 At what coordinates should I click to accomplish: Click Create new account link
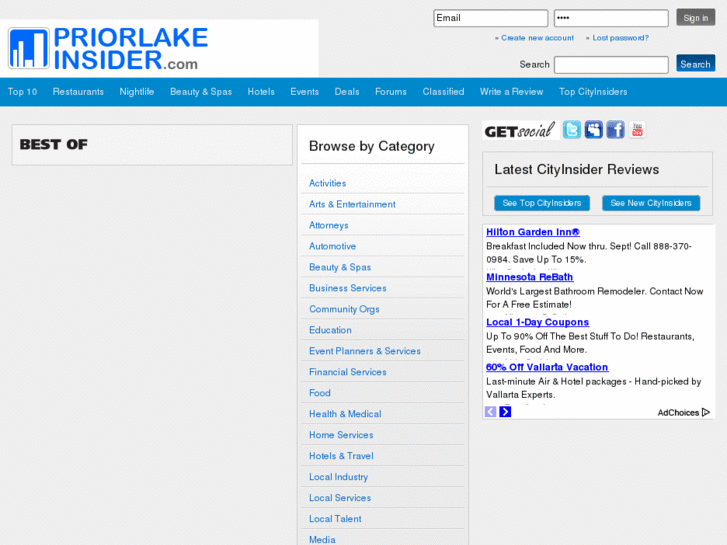pyautogui.click(x=537, y=38)
